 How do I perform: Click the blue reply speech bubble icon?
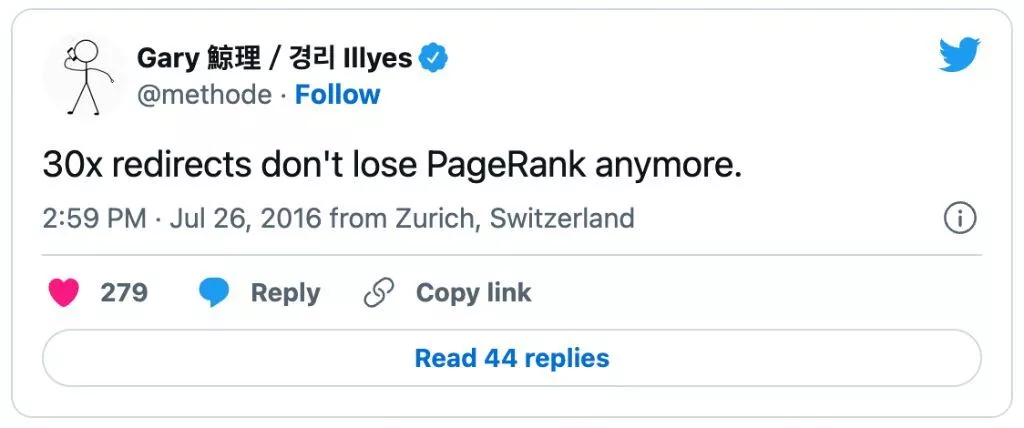point(214,293)
